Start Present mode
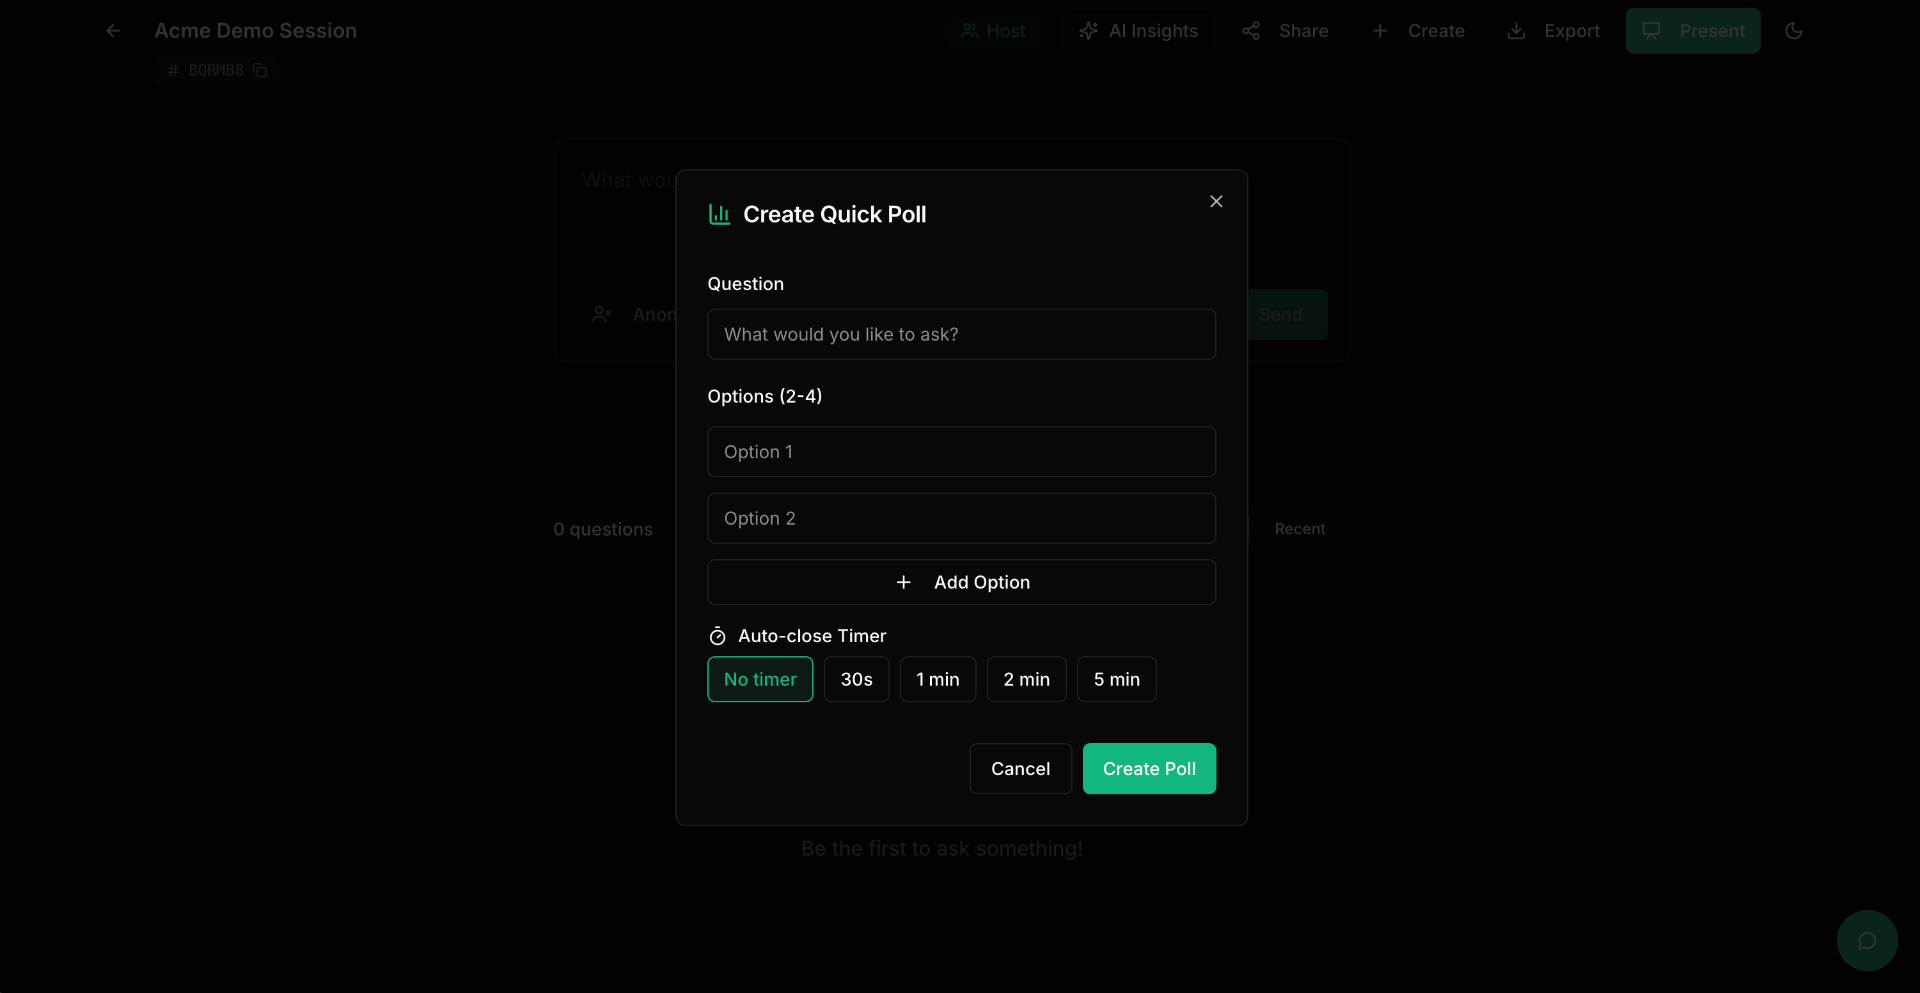1920x993 pixels. coord(1693,31)
